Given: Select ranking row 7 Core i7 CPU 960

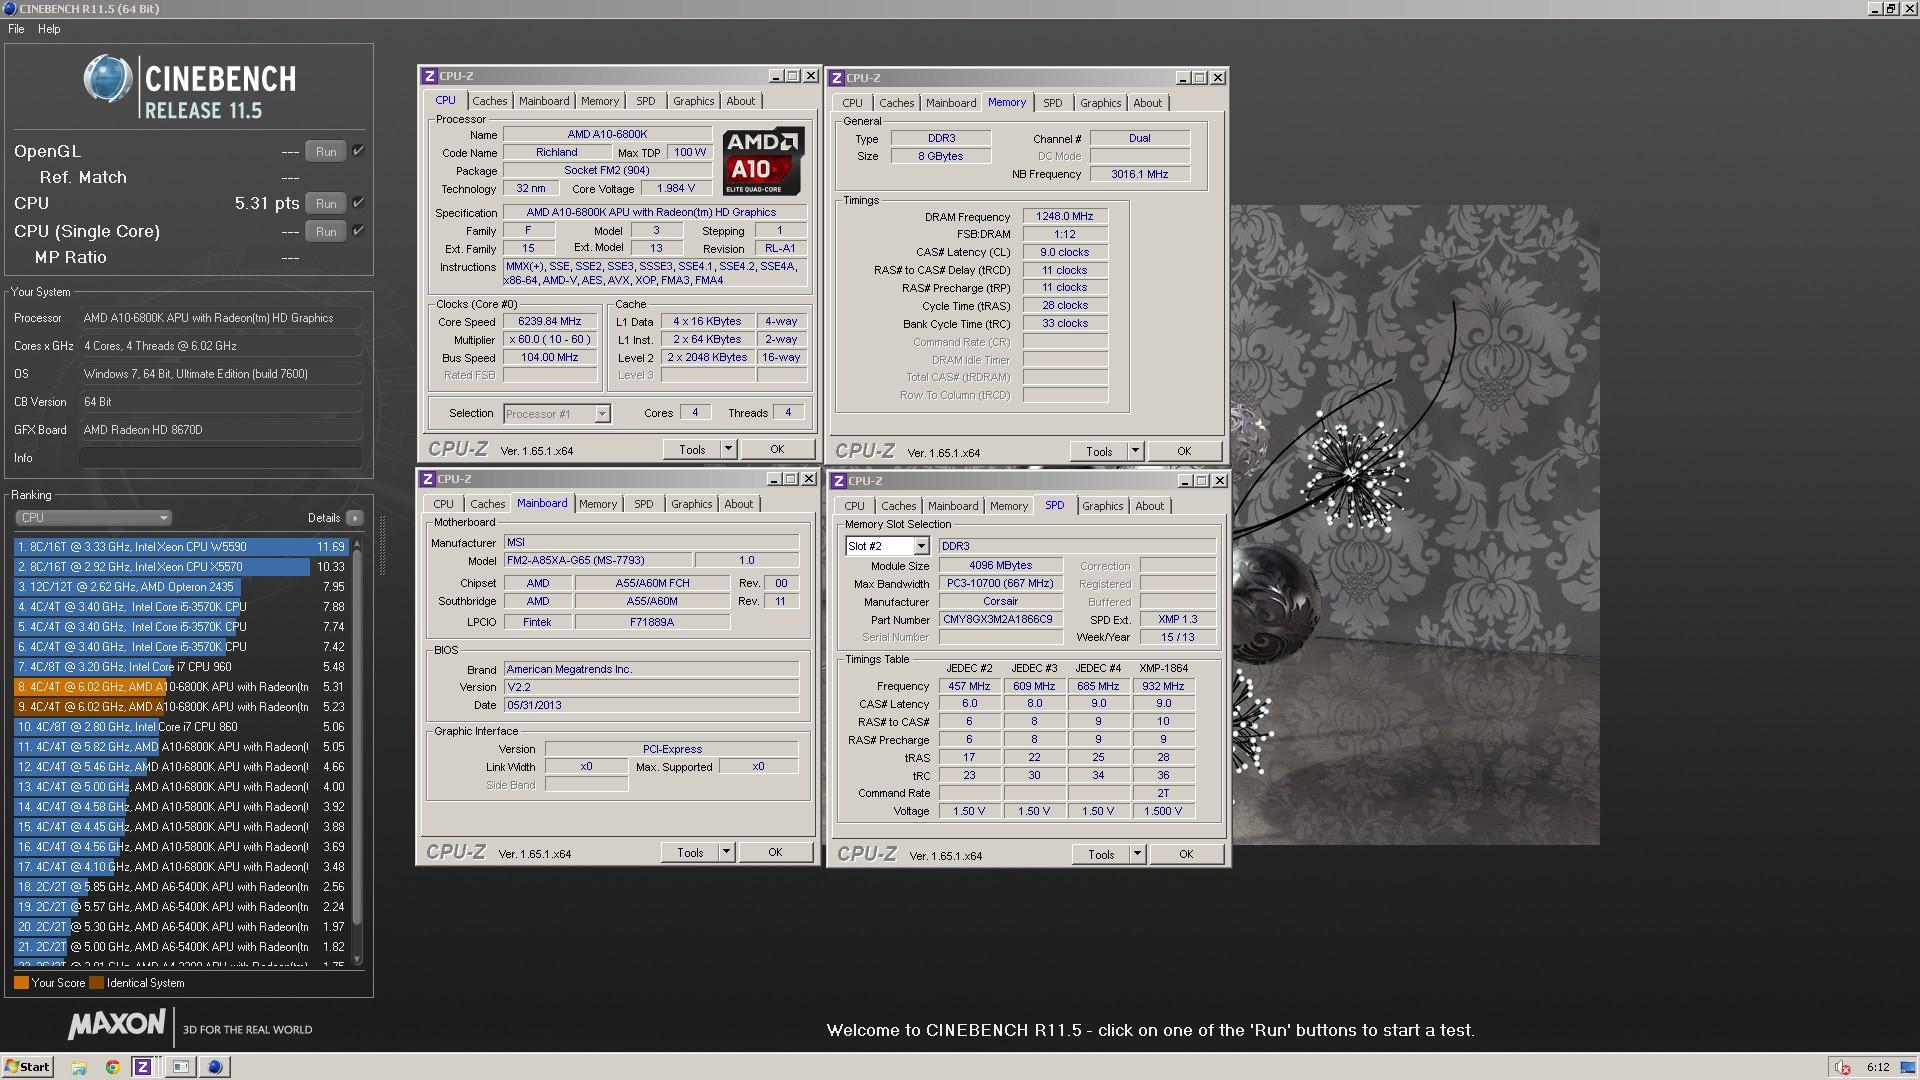Looking at the screenshot, I should click(181, 667).
